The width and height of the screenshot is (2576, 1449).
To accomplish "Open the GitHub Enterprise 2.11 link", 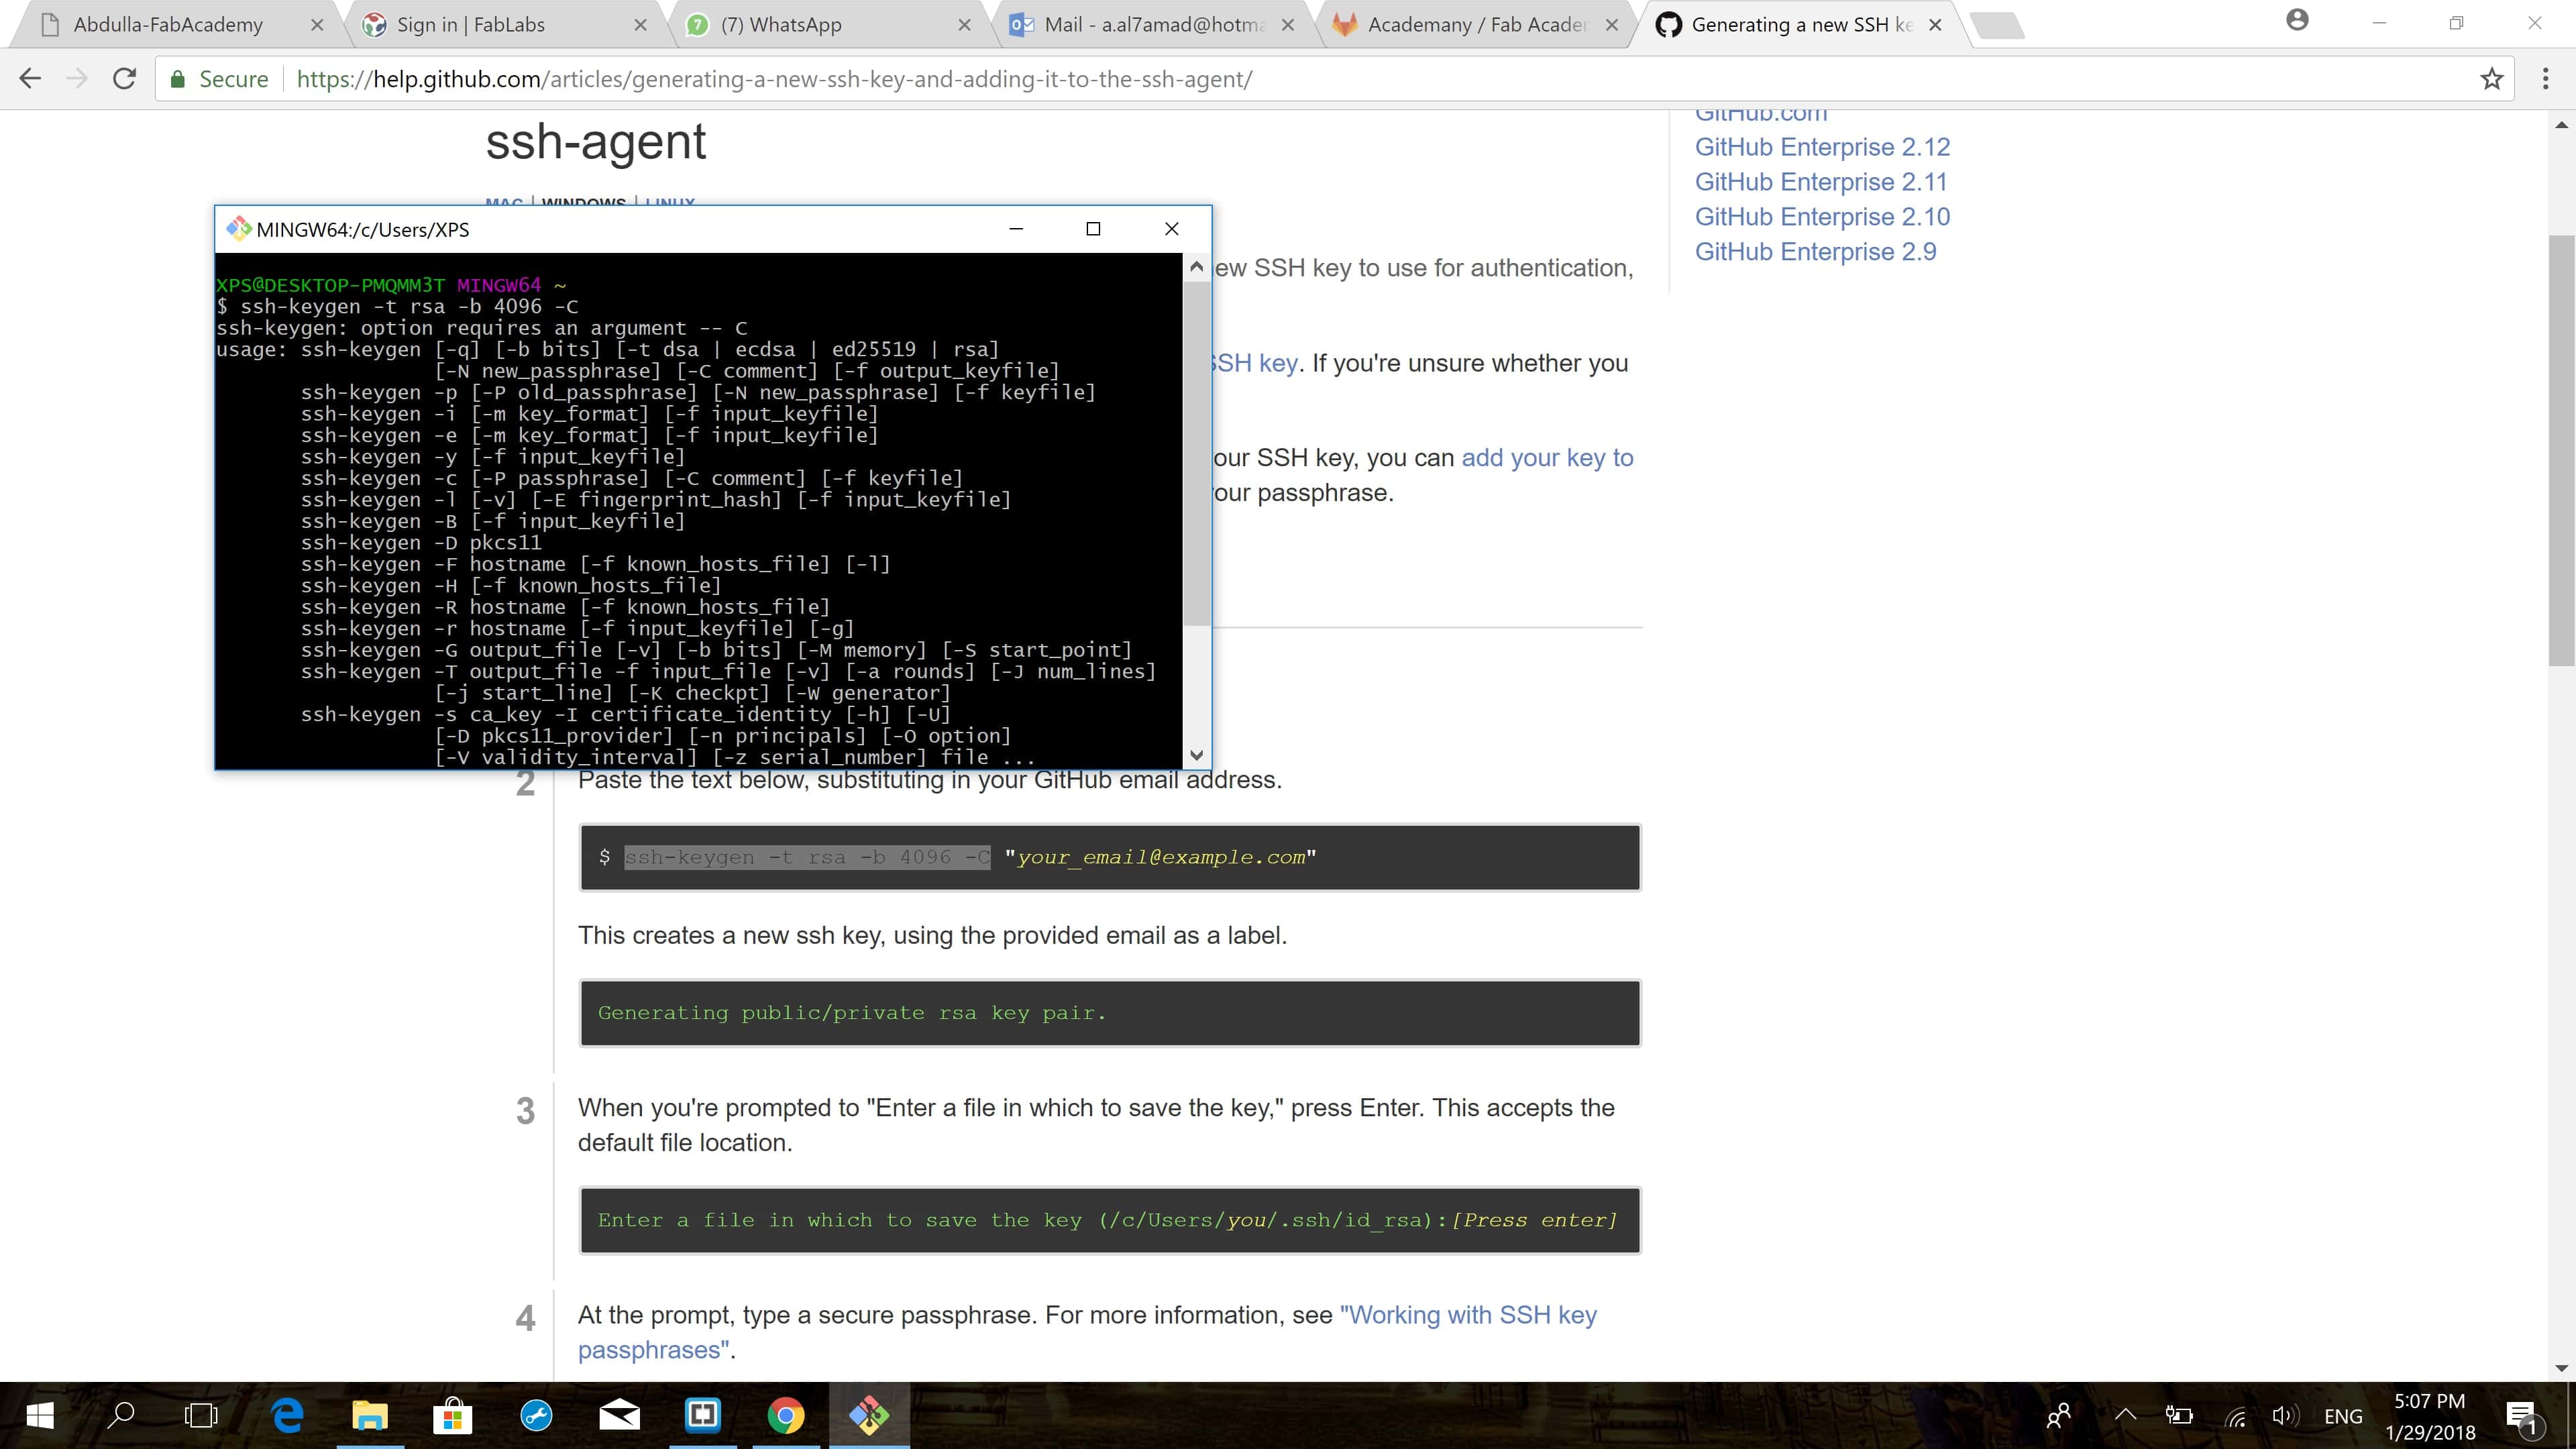I will (x=1821, y=182).
